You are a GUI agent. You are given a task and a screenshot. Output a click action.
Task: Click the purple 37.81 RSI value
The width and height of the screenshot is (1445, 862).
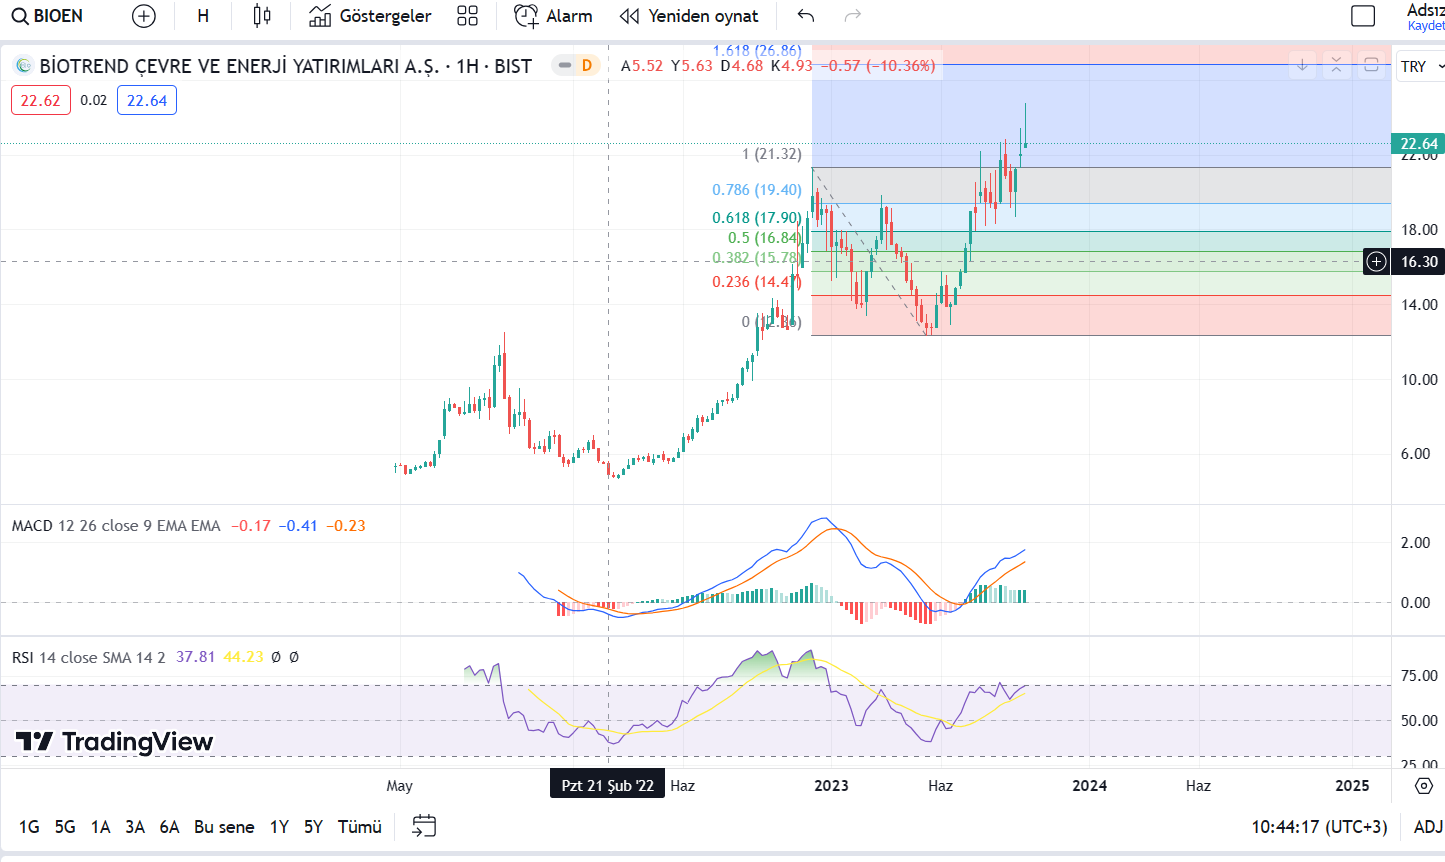point(196,657)
